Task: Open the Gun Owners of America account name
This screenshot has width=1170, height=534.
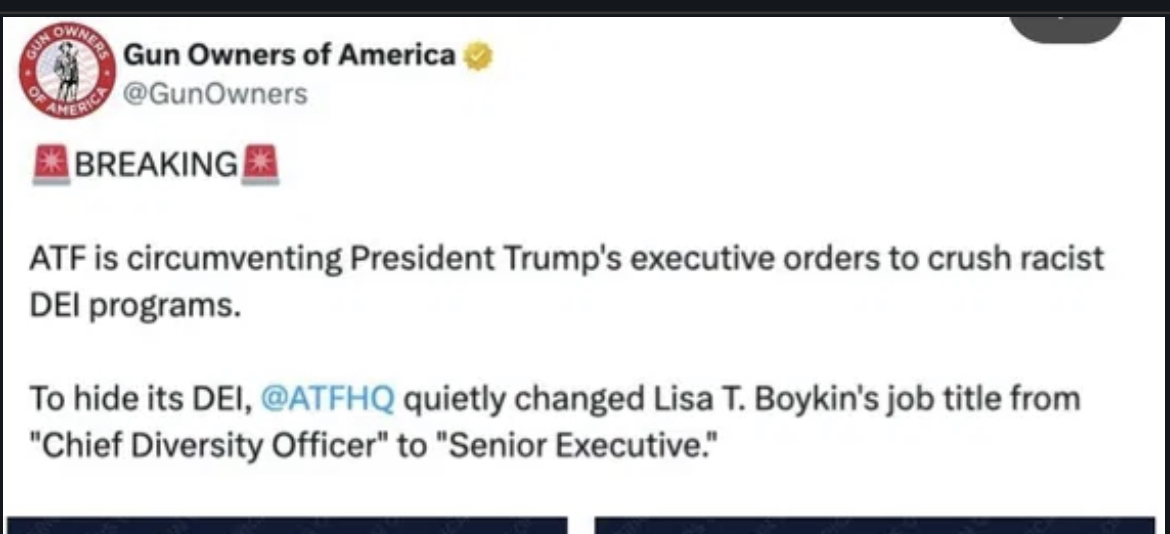Action: pyautogui.click(x=289, y=56)
